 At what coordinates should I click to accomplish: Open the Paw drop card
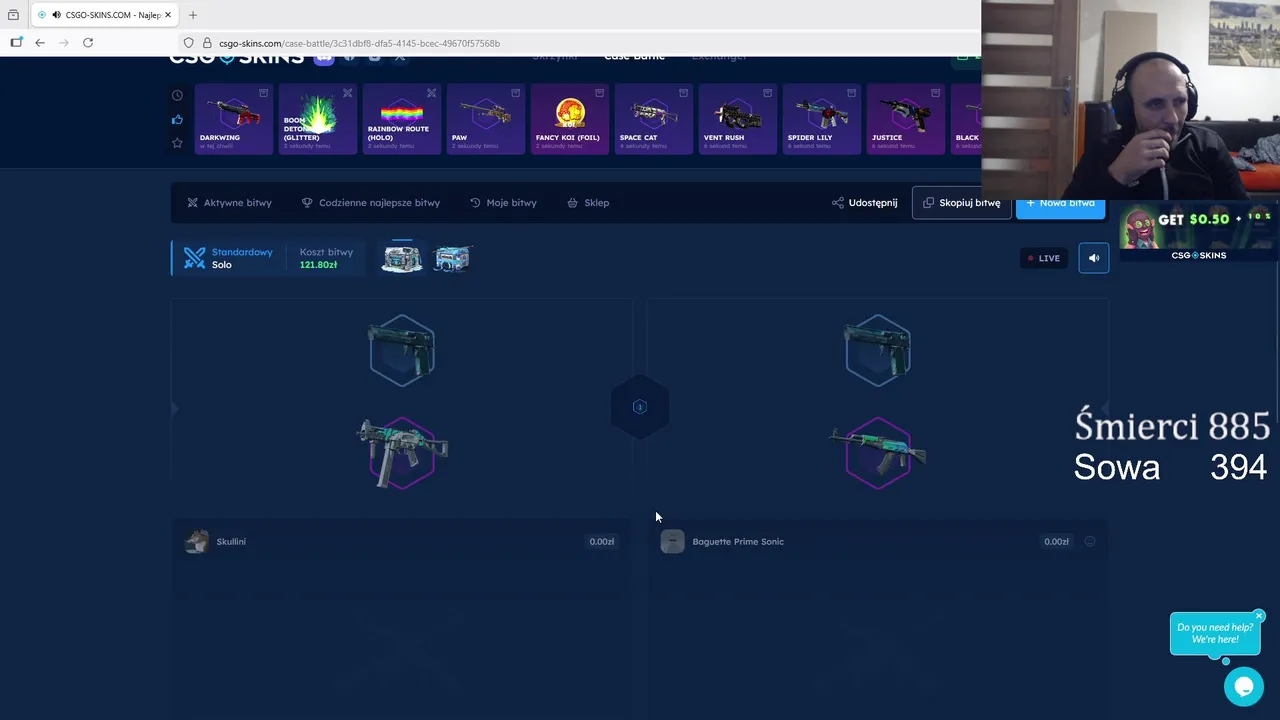coord(485,119)
